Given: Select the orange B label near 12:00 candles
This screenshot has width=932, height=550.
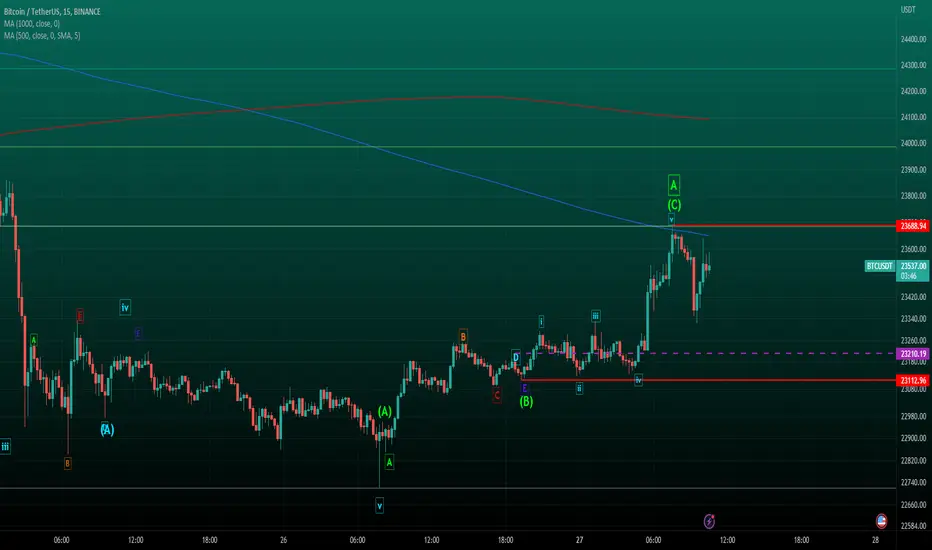Looking at the screenshot, I should 463,337.
